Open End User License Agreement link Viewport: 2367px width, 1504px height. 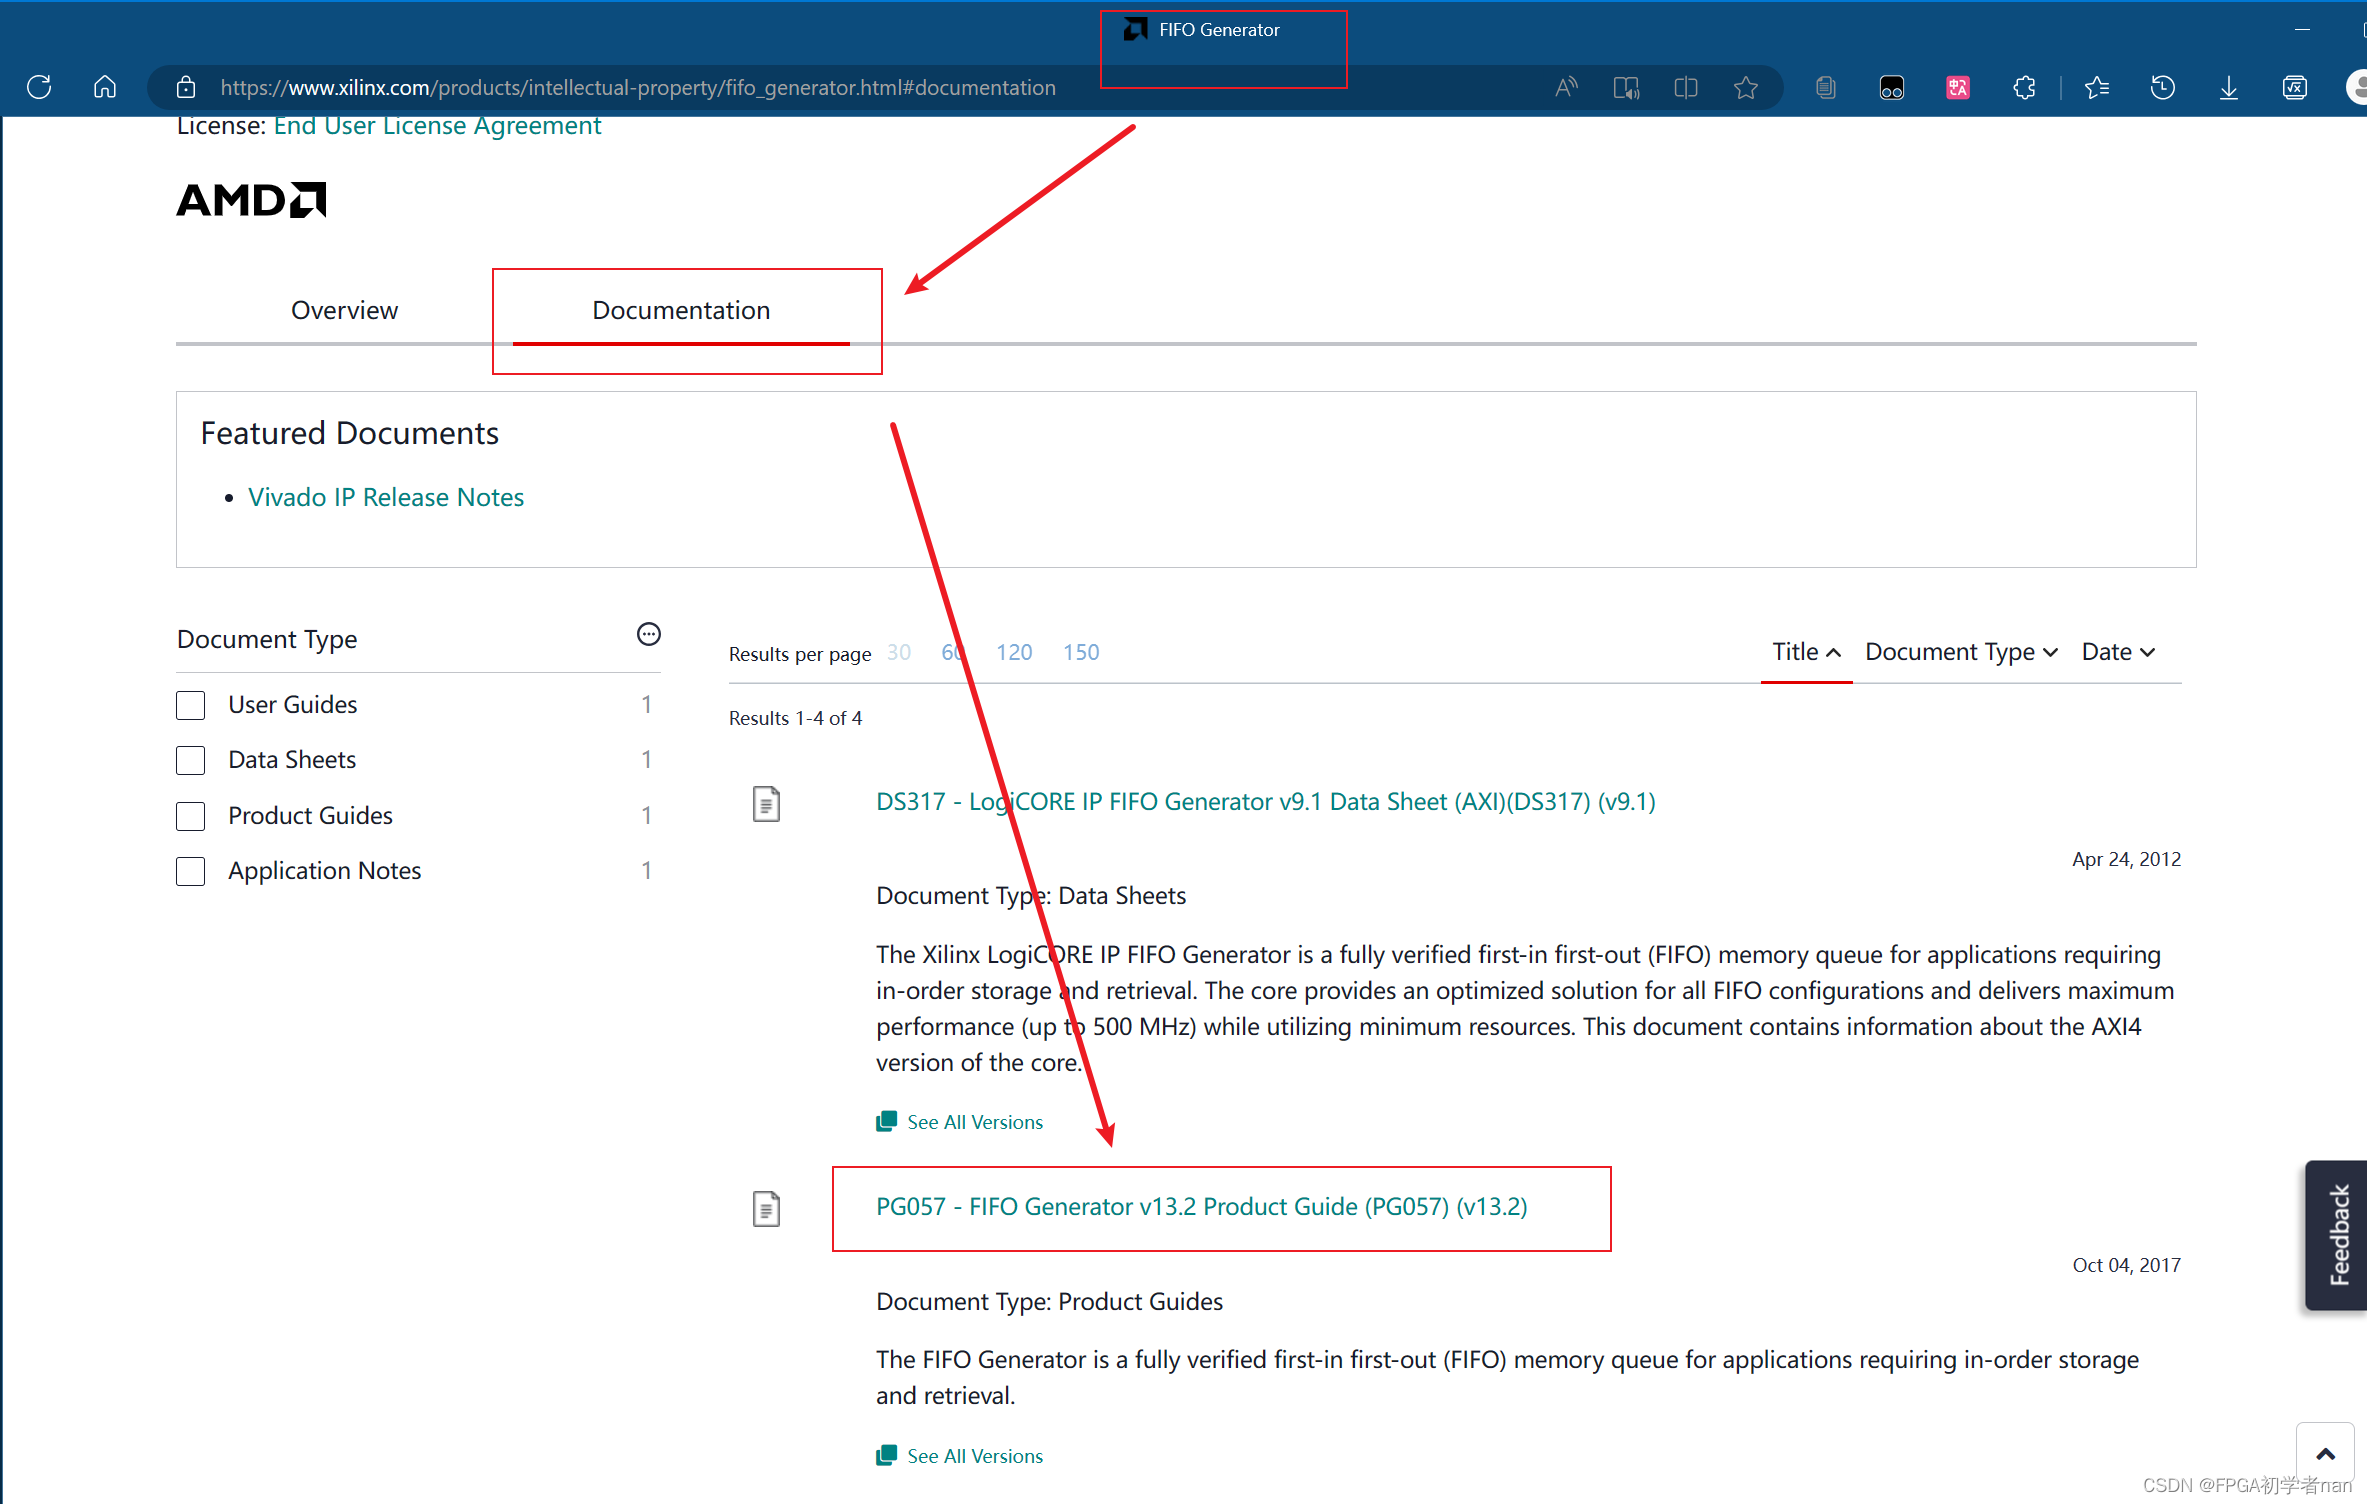click(437, 126)
